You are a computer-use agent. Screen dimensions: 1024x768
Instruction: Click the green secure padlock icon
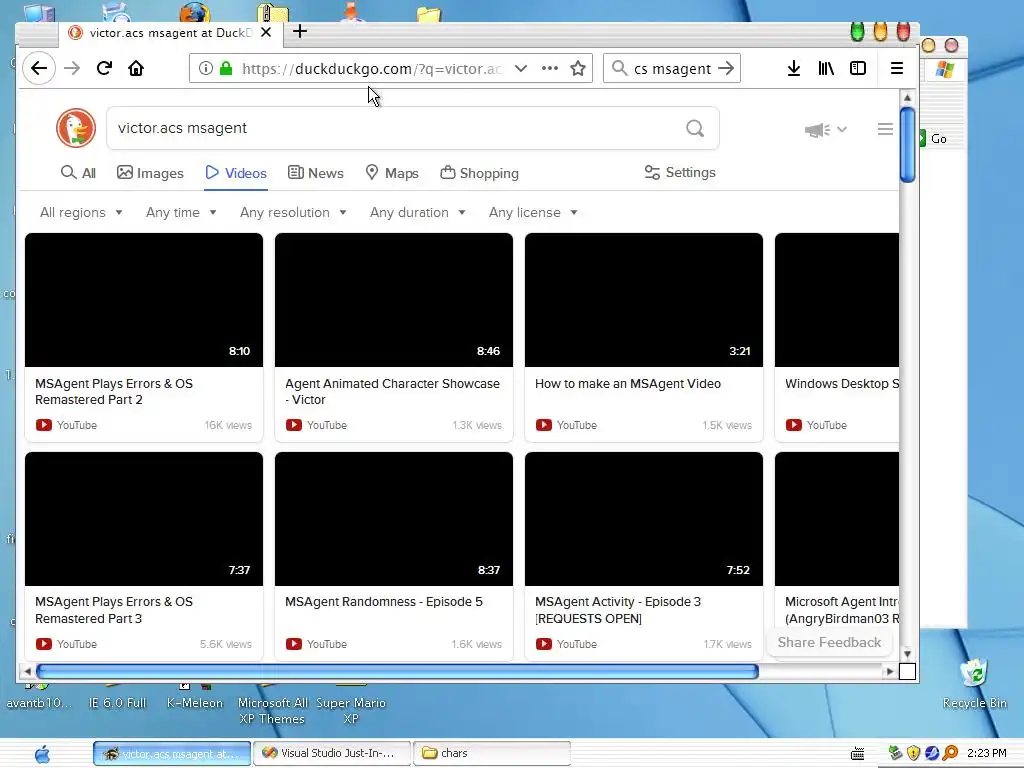pyautogui.click(x=226, y=68)
